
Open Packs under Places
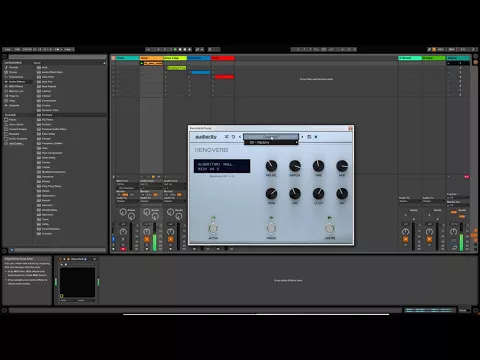pos(12,120)
